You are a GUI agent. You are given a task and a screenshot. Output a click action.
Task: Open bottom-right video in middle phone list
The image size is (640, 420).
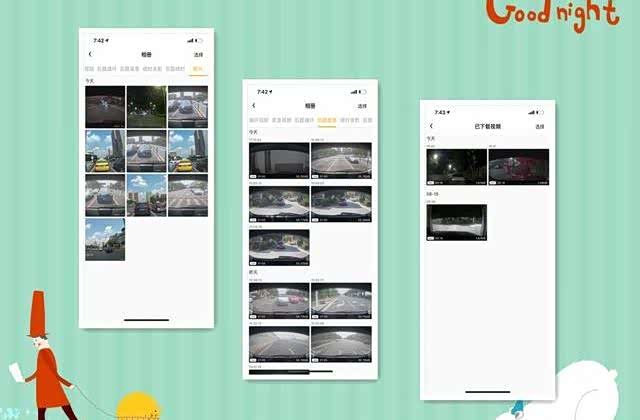(341, 342)
